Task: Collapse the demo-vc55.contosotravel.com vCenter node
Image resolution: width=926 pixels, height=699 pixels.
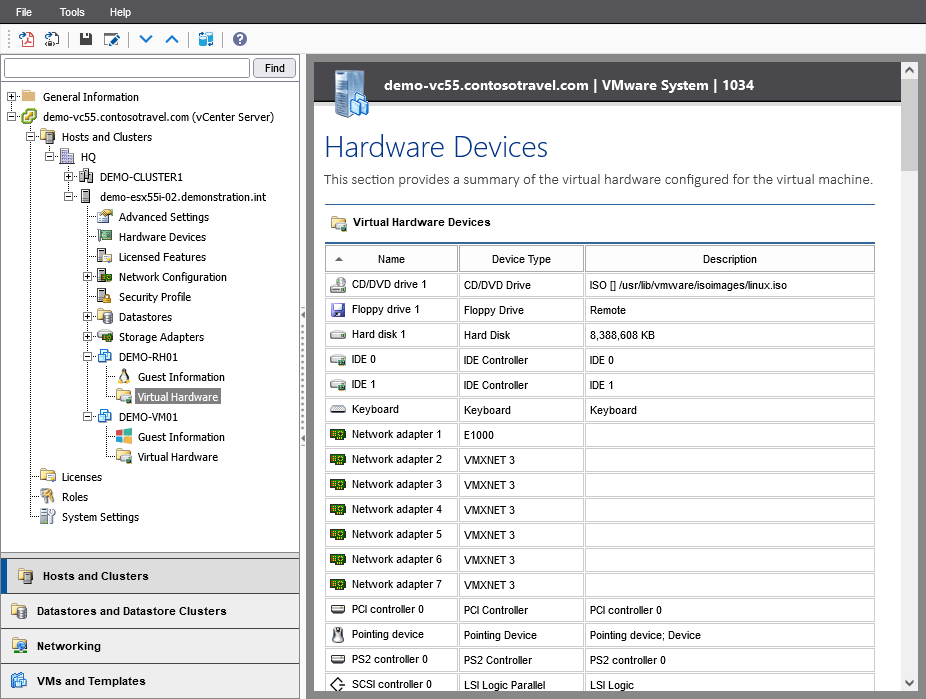Action: [11, 116]
